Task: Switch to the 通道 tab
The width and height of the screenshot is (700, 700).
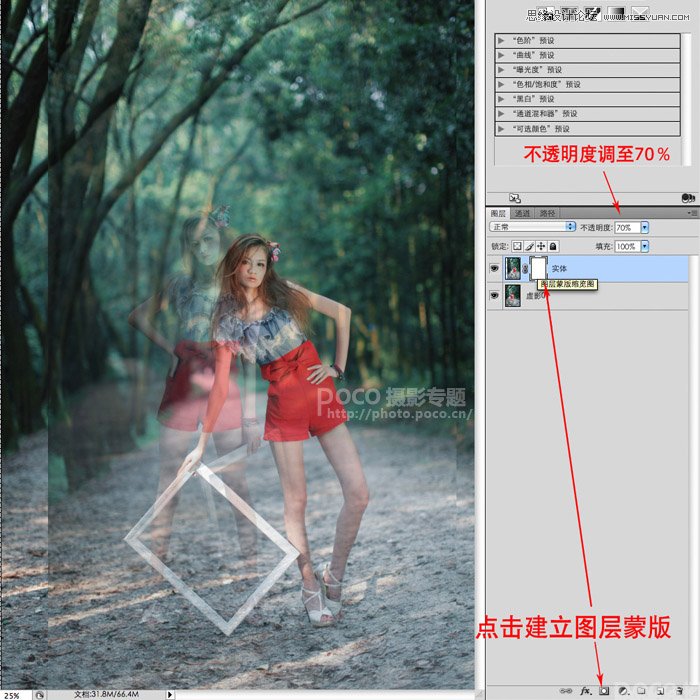Action: (x=522, y=213)
